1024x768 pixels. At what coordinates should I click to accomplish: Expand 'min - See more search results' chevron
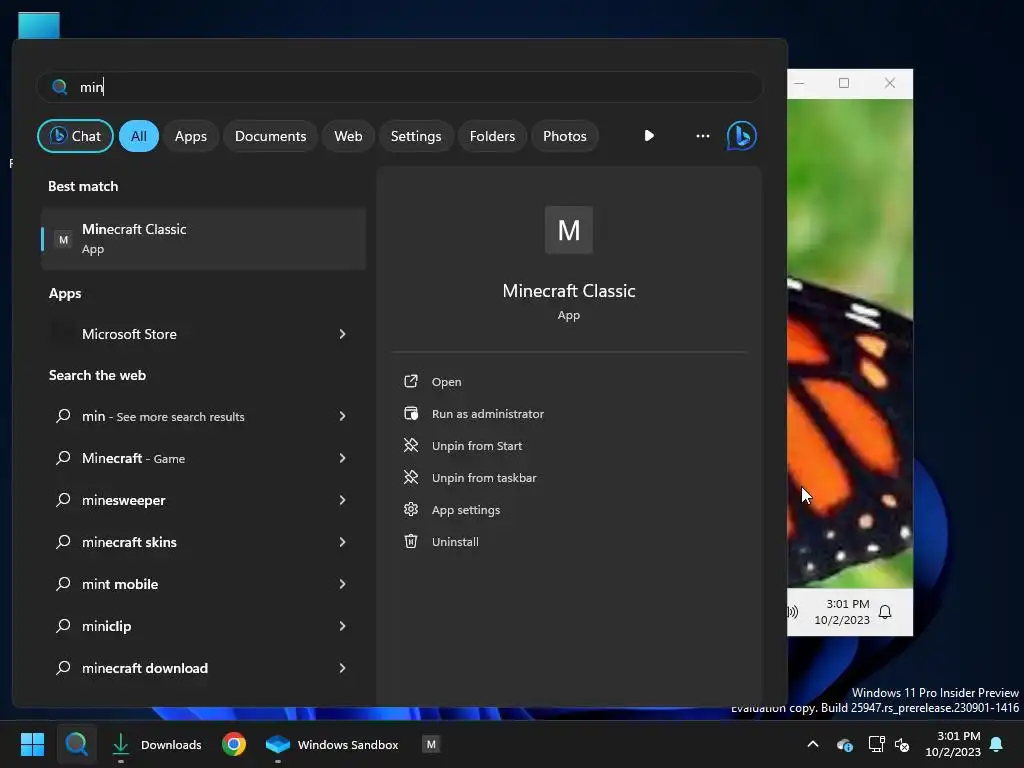342,416
